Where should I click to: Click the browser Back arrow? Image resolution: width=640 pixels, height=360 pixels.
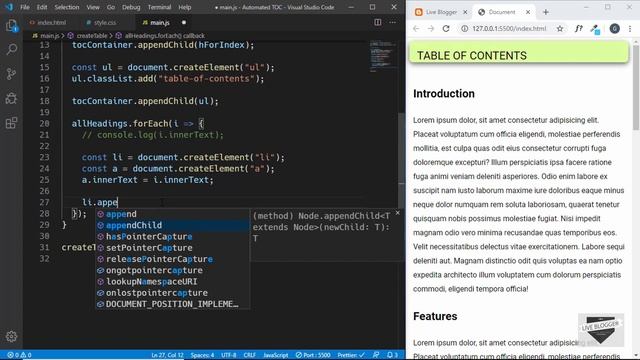coord(416,29)
